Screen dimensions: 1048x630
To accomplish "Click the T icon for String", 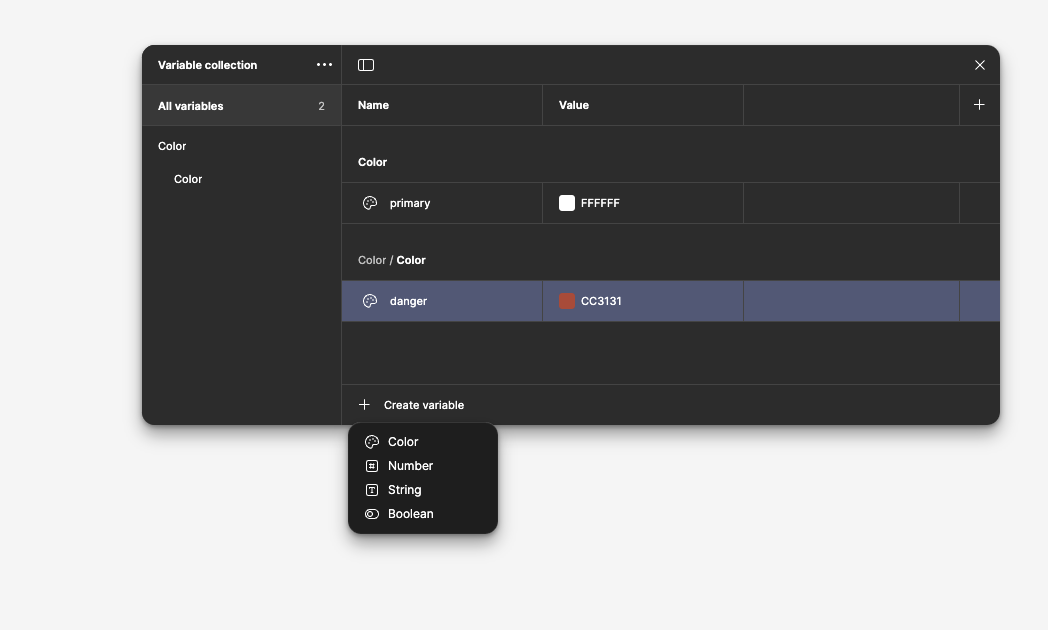I will [x=372, y=490].
